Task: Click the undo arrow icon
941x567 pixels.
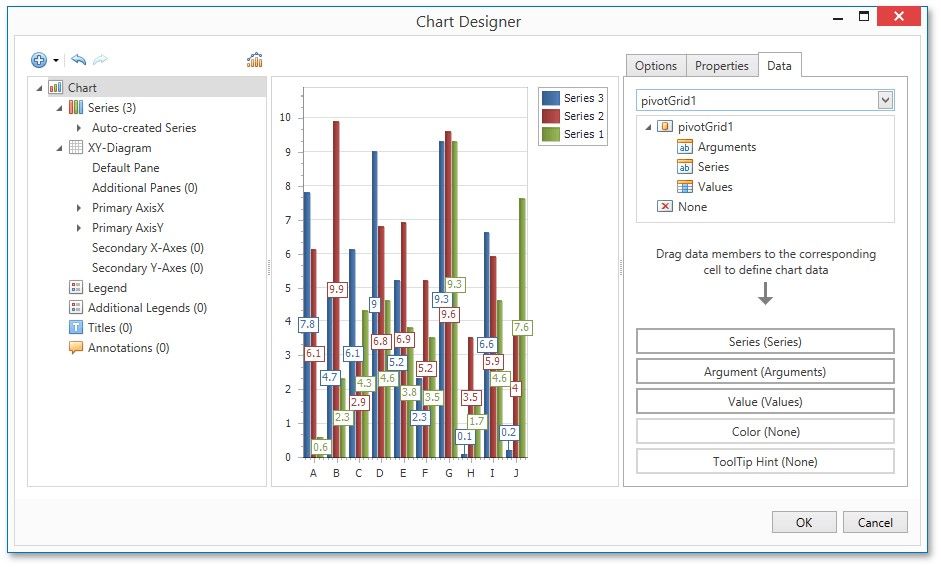Action: point(78,60)
